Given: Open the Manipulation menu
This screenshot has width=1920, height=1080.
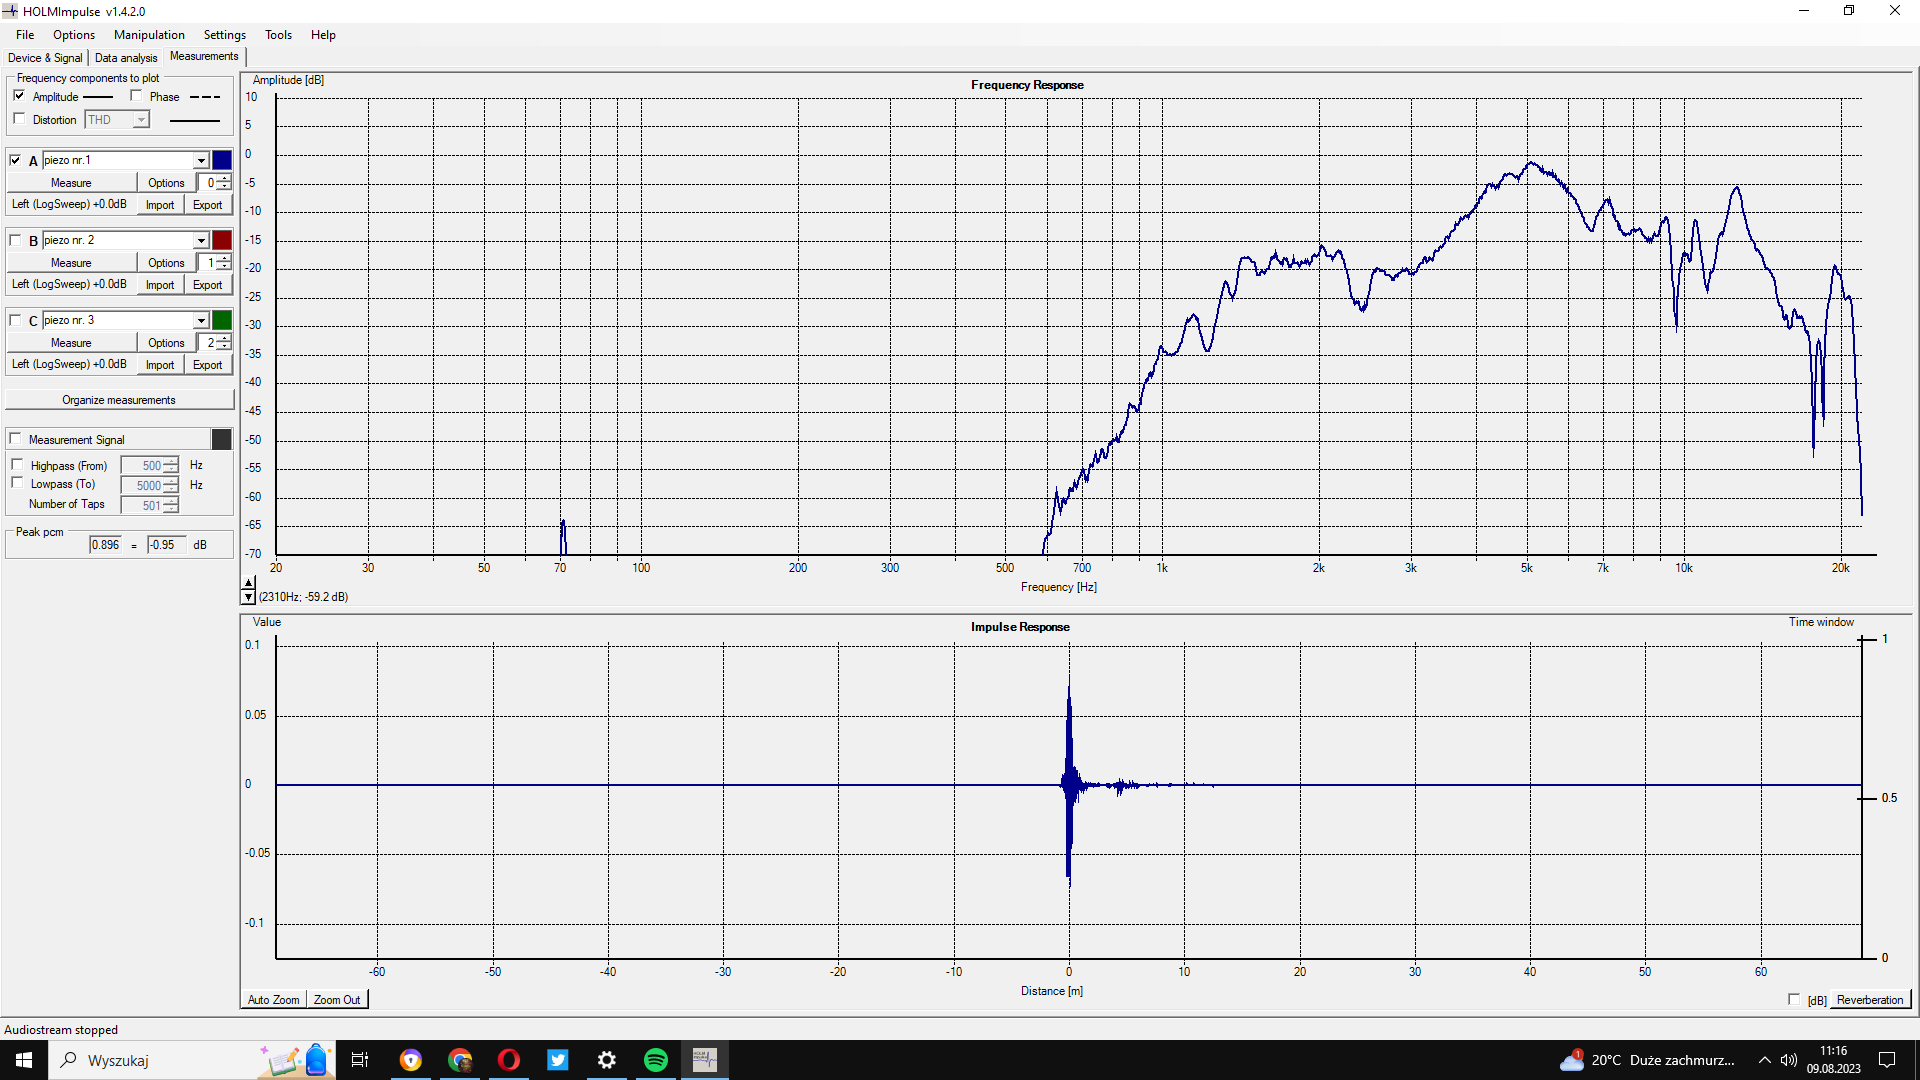Looking at the screenshot, I should pyautogui.click(x=149, y=35).
